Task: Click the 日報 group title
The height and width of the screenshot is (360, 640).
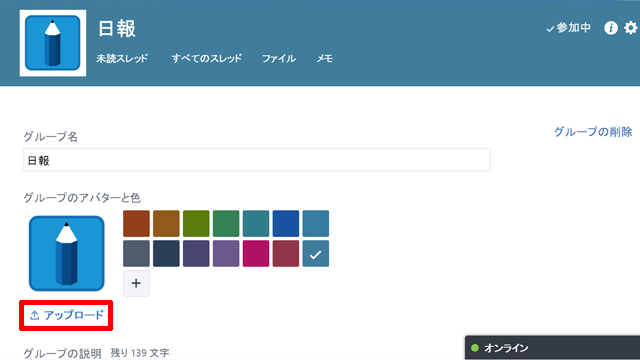Action: click(x=117, y=29)
